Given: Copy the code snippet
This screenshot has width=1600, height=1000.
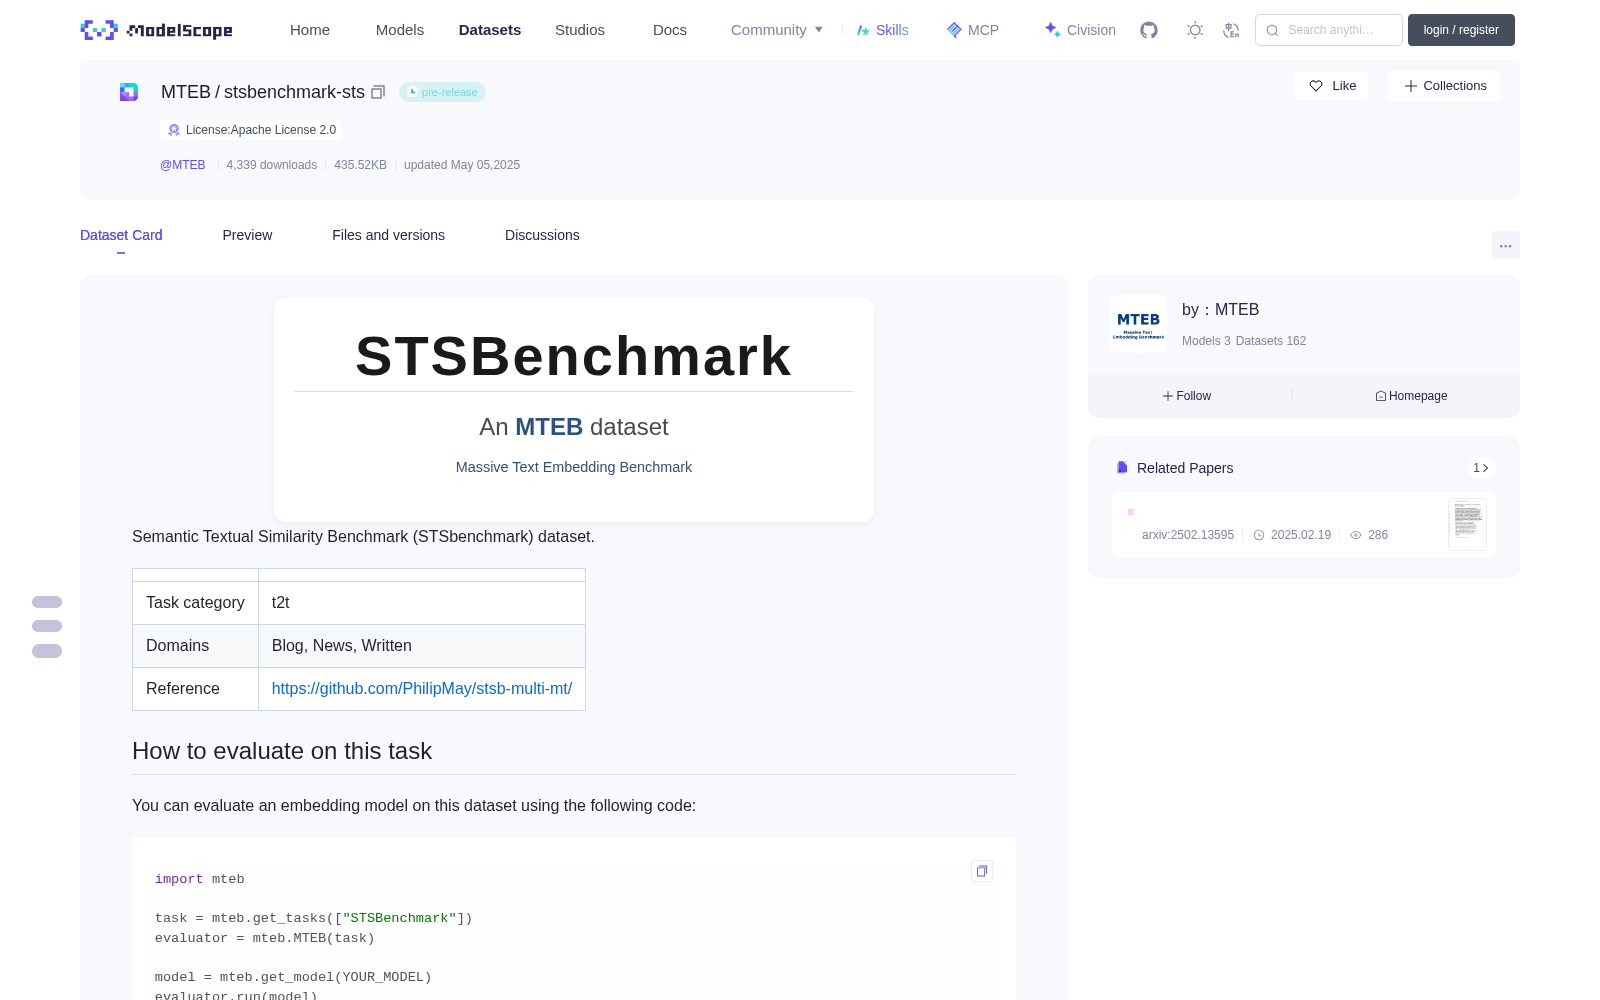Looking at the screenshot, I should point(982,871).
